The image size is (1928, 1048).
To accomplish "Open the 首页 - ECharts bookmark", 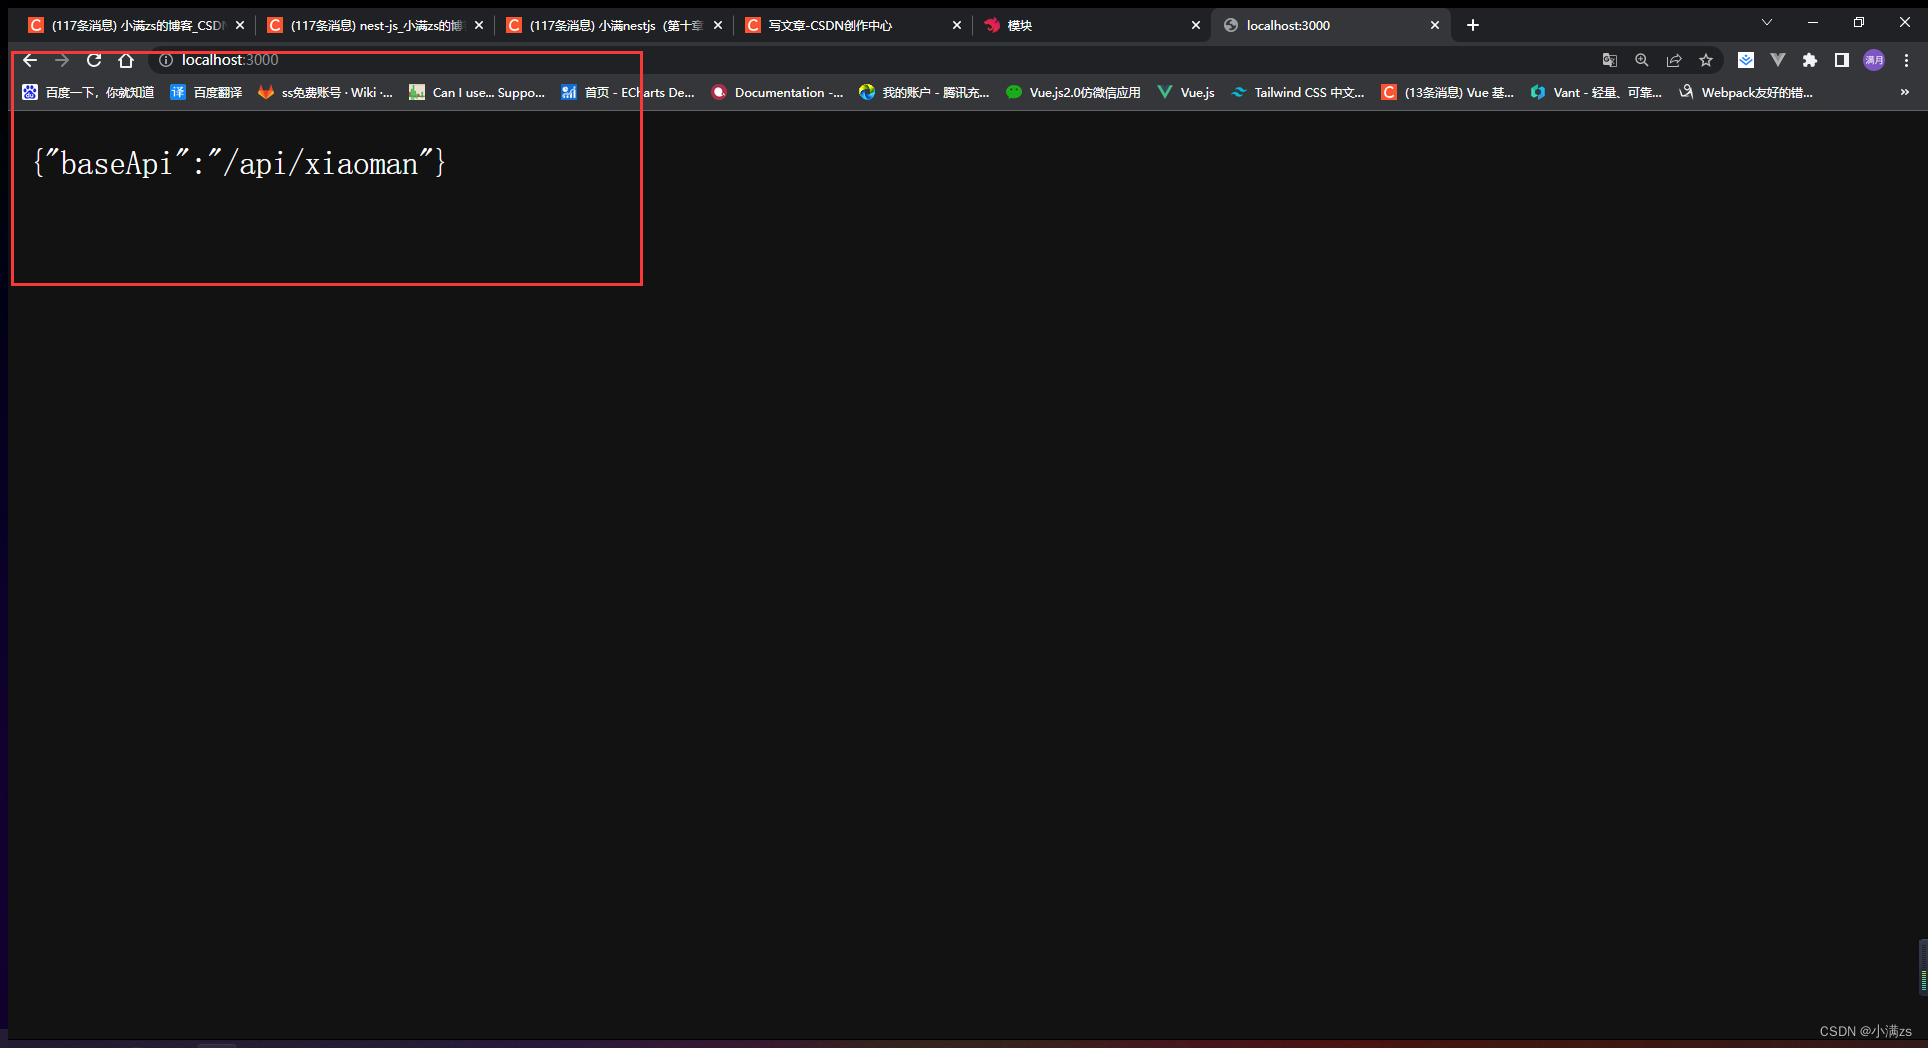I will (628, 92).
